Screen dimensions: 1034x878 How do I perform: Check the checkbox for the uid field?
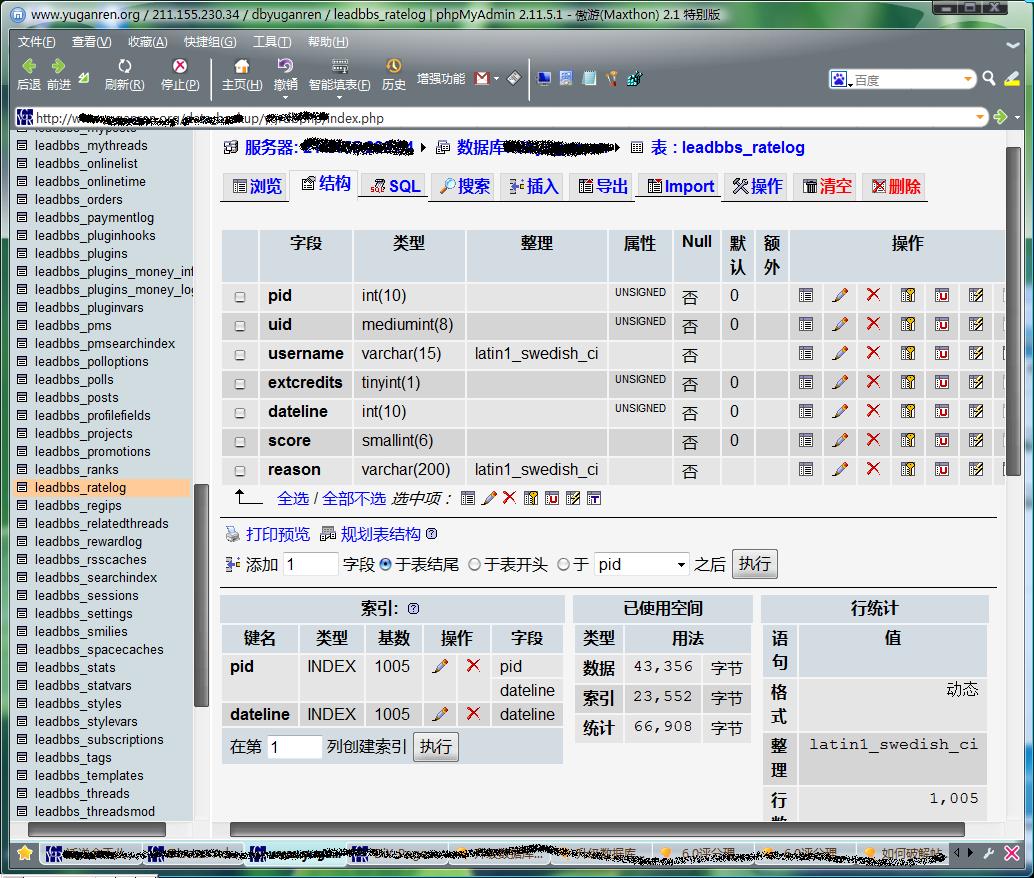tap(240, 326)
